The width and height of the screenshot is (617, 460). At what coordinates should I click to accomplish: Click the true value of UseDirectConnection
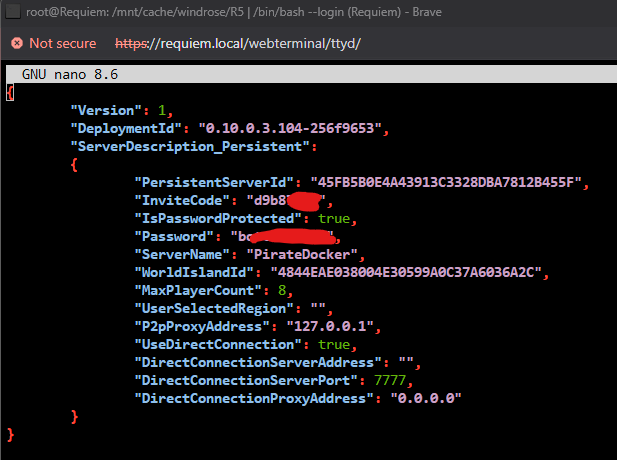tap(334, 344)
